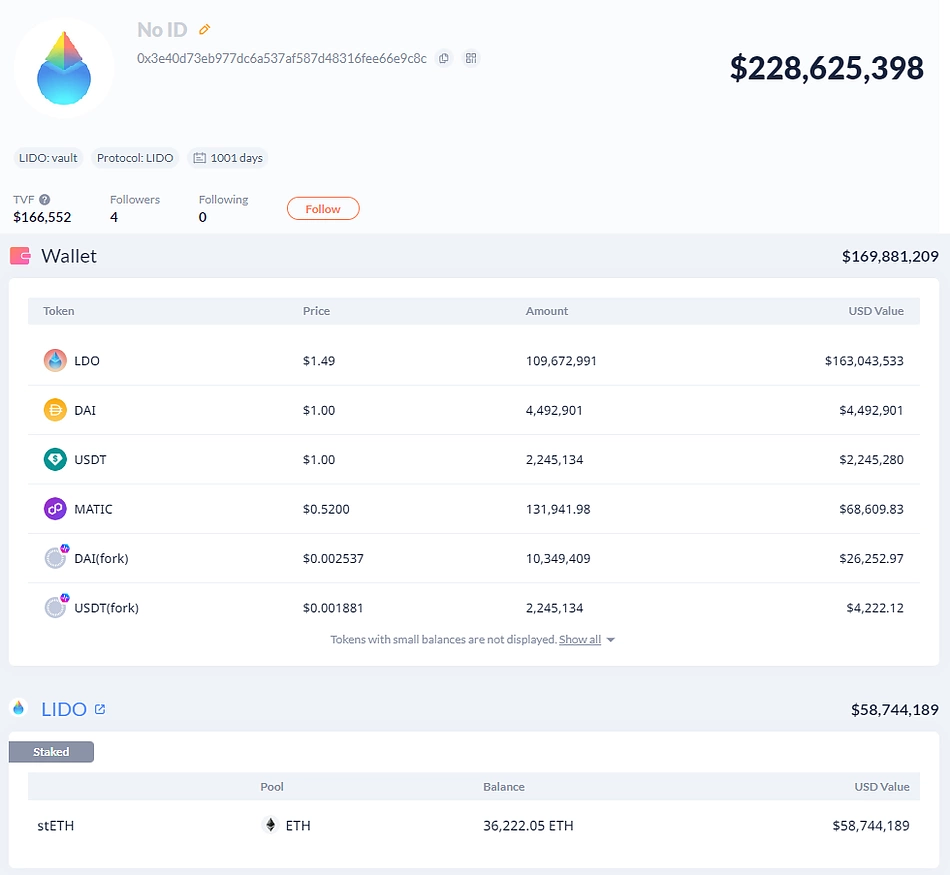950x875 pixels.
Task: Click the DAI amount 4,492,901
Action: pyautogui.click(x=554, y=410)
